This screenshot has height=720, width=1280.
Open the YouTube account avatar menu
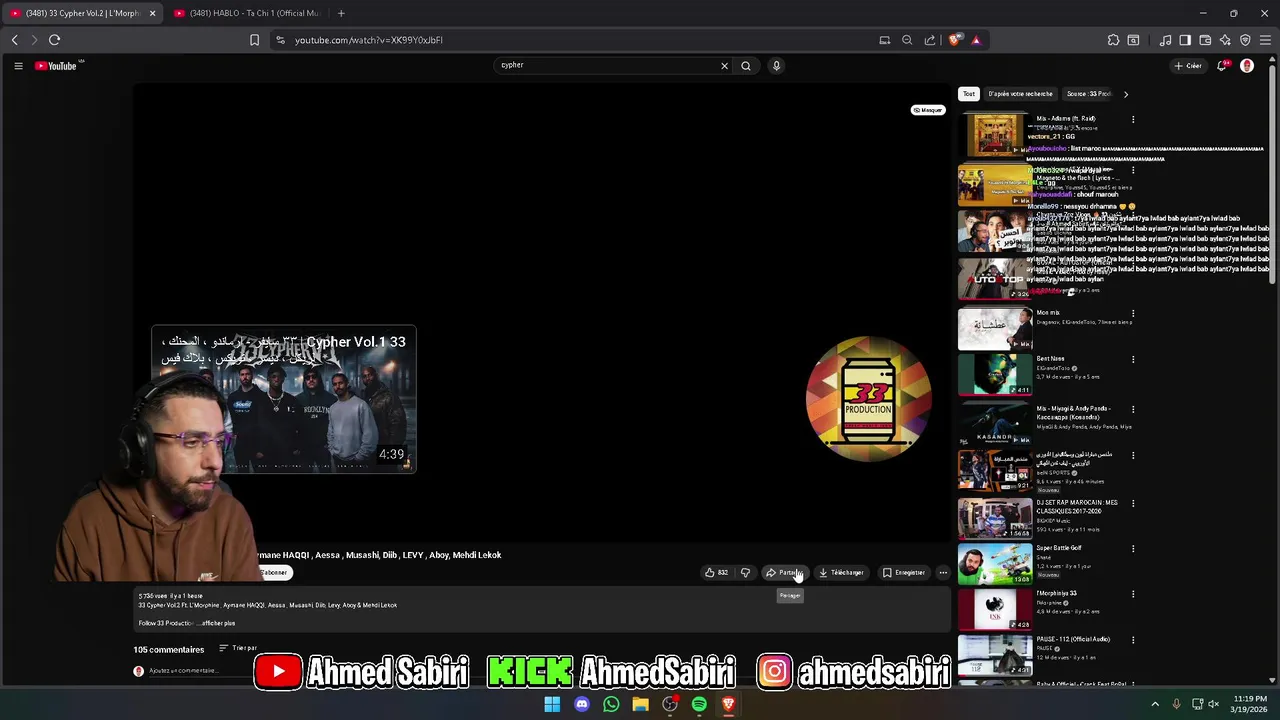(x=1247, y=66)
